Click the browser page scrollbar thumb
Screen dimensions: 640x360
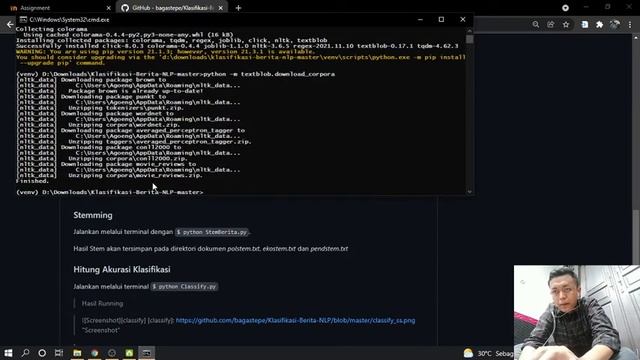click(x=636, y=237)
